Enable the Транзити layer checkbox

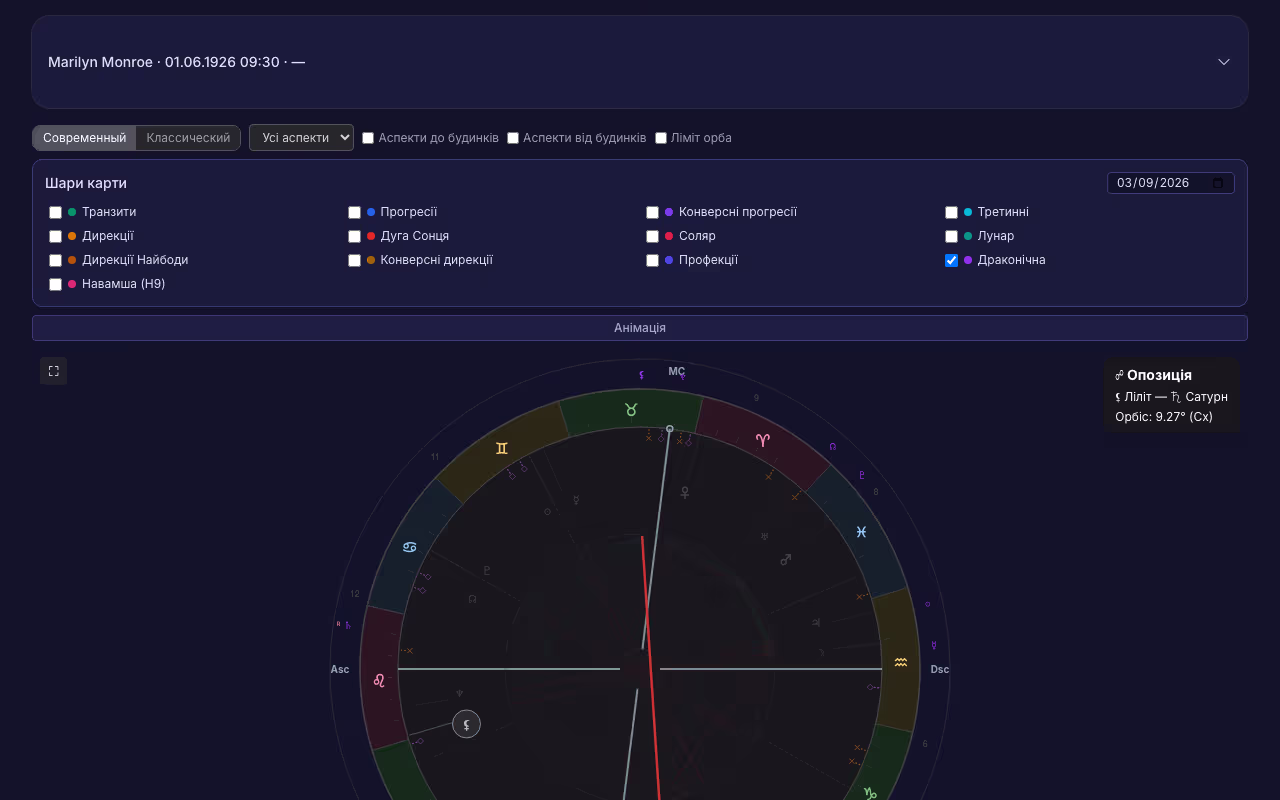[x=56, y=212]
